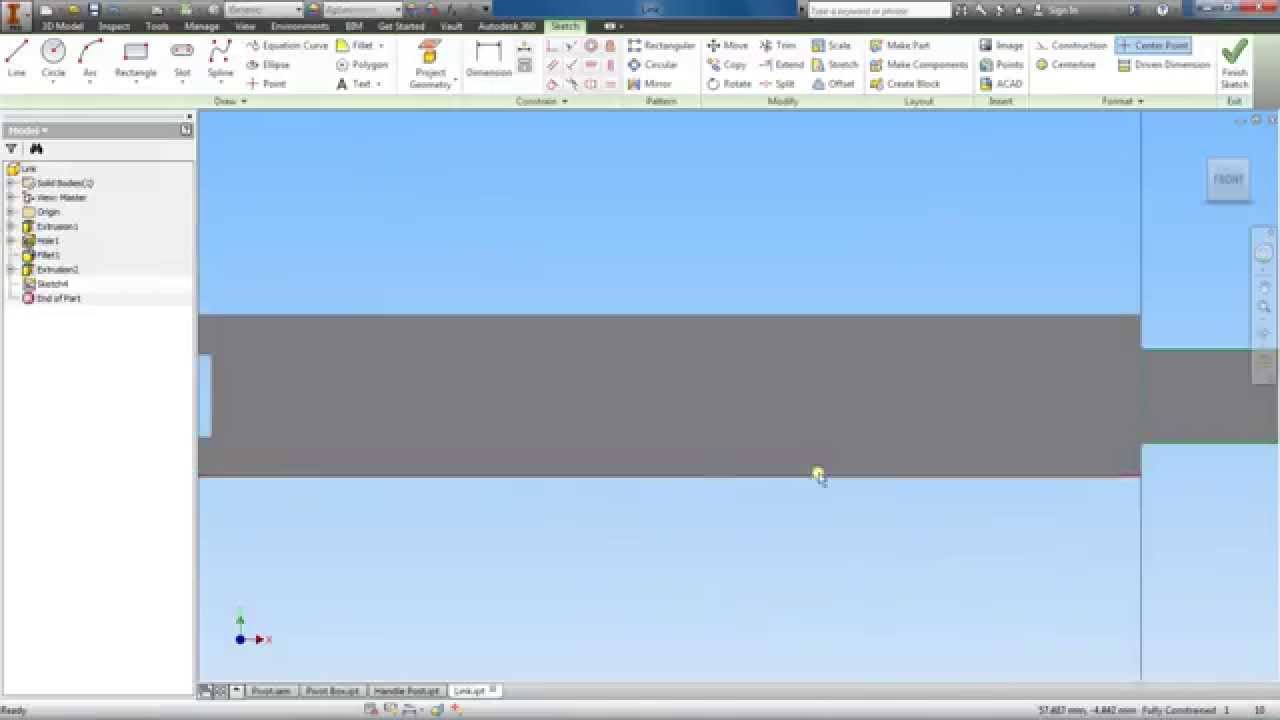Select the Line sketch tool
This screenshot has height=720, width=1280.
[17, 59]
